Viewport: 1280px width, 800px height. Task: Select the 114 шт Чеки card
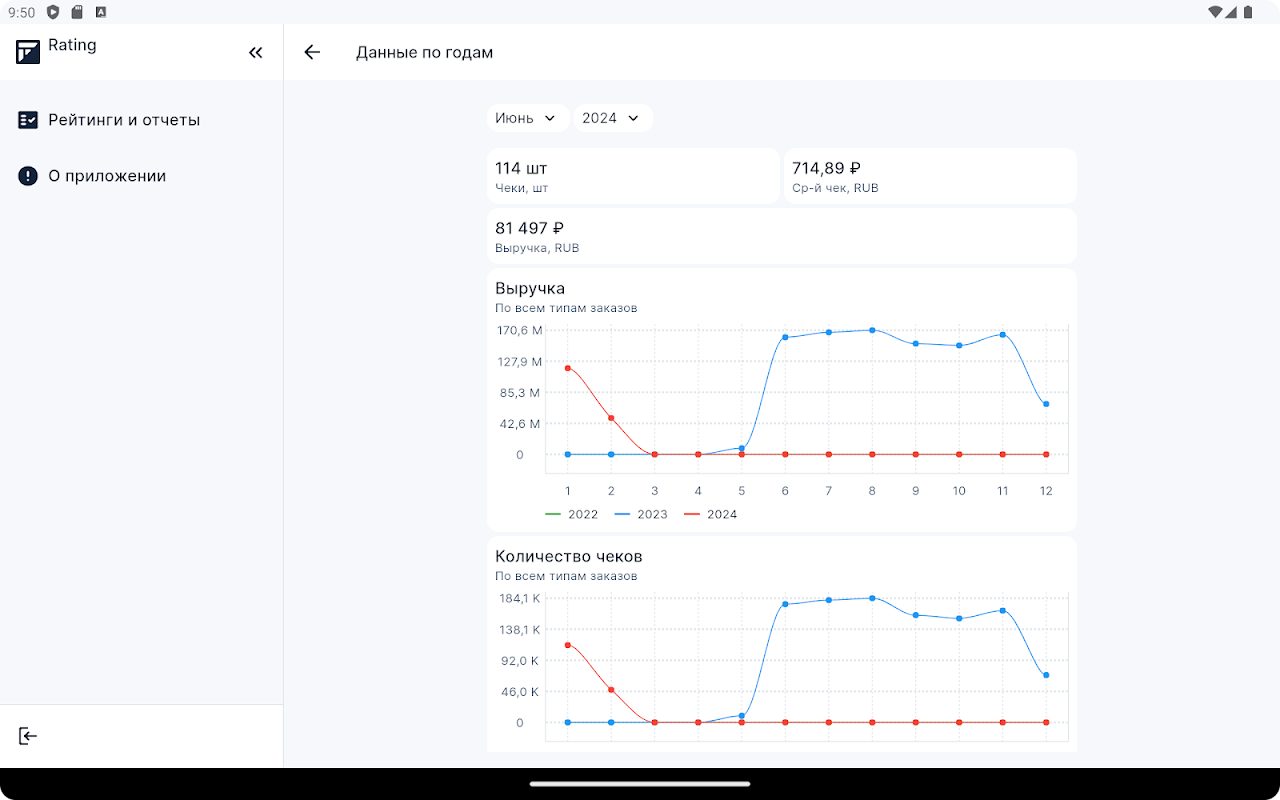pos(632,176)
